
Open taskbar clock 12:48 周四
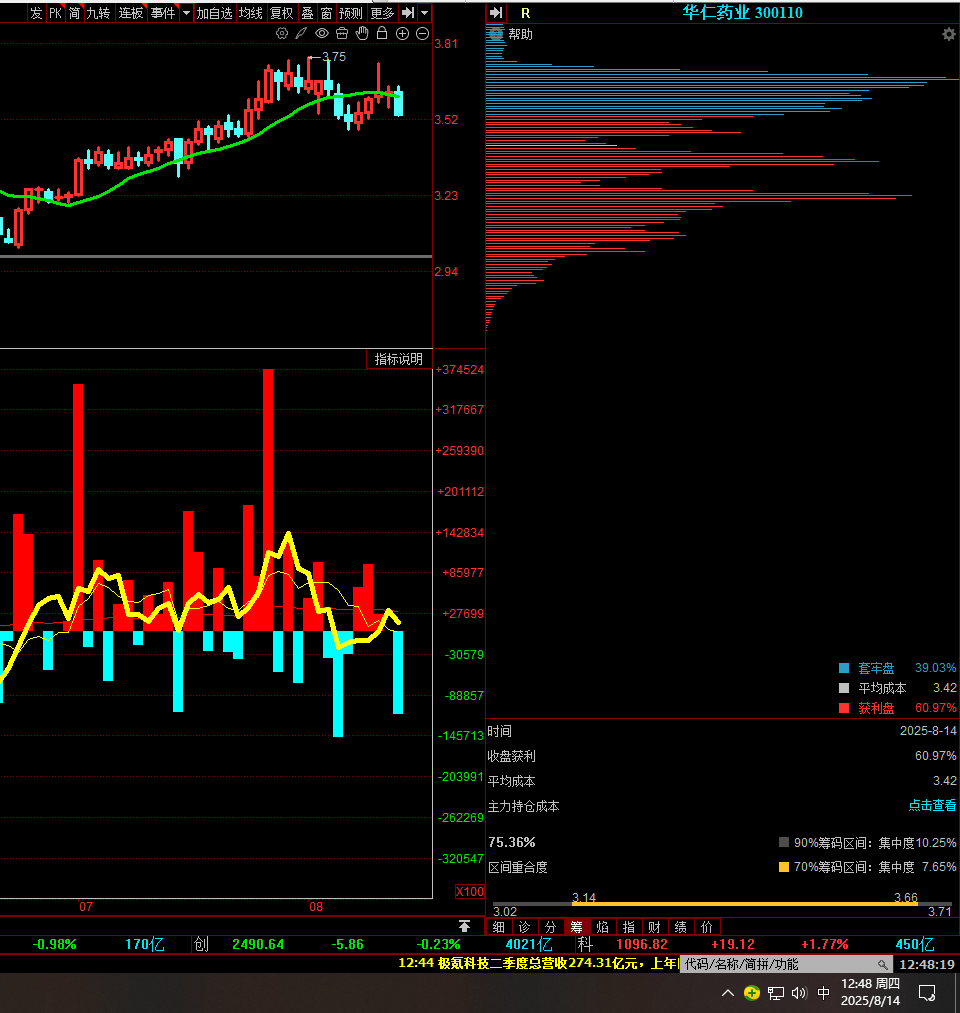pyautogui.click(x=870, y=992)
